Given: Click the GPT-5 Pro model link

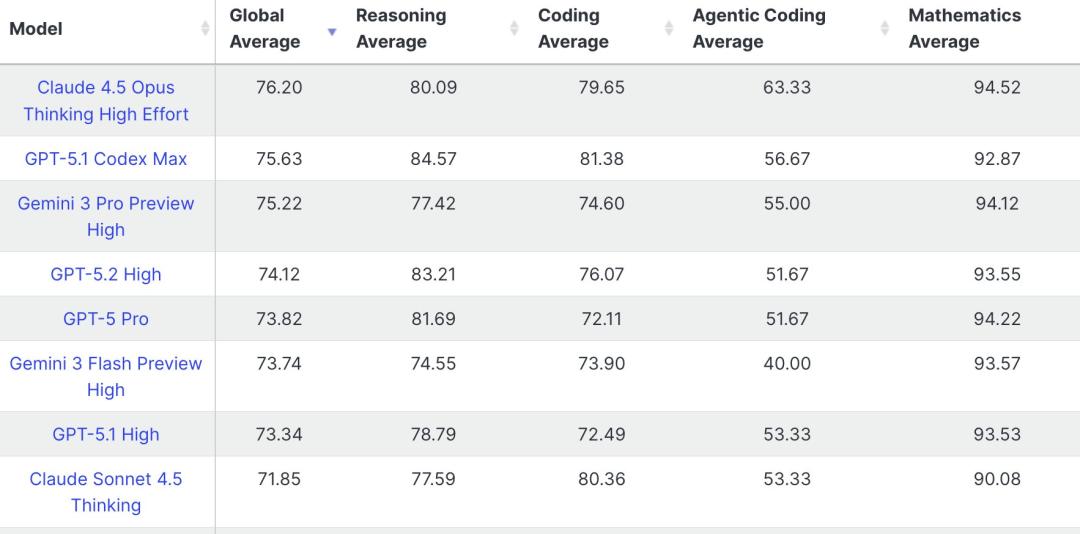Looking at the screenshot, I should (106, 319).
